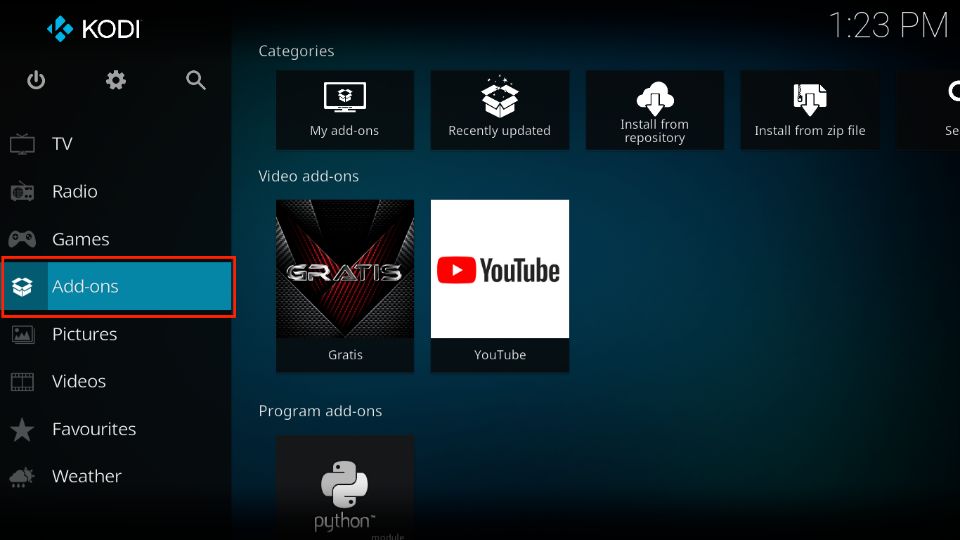Launch the Gratis video add-on
960x540 pixels.
(345, 286)
